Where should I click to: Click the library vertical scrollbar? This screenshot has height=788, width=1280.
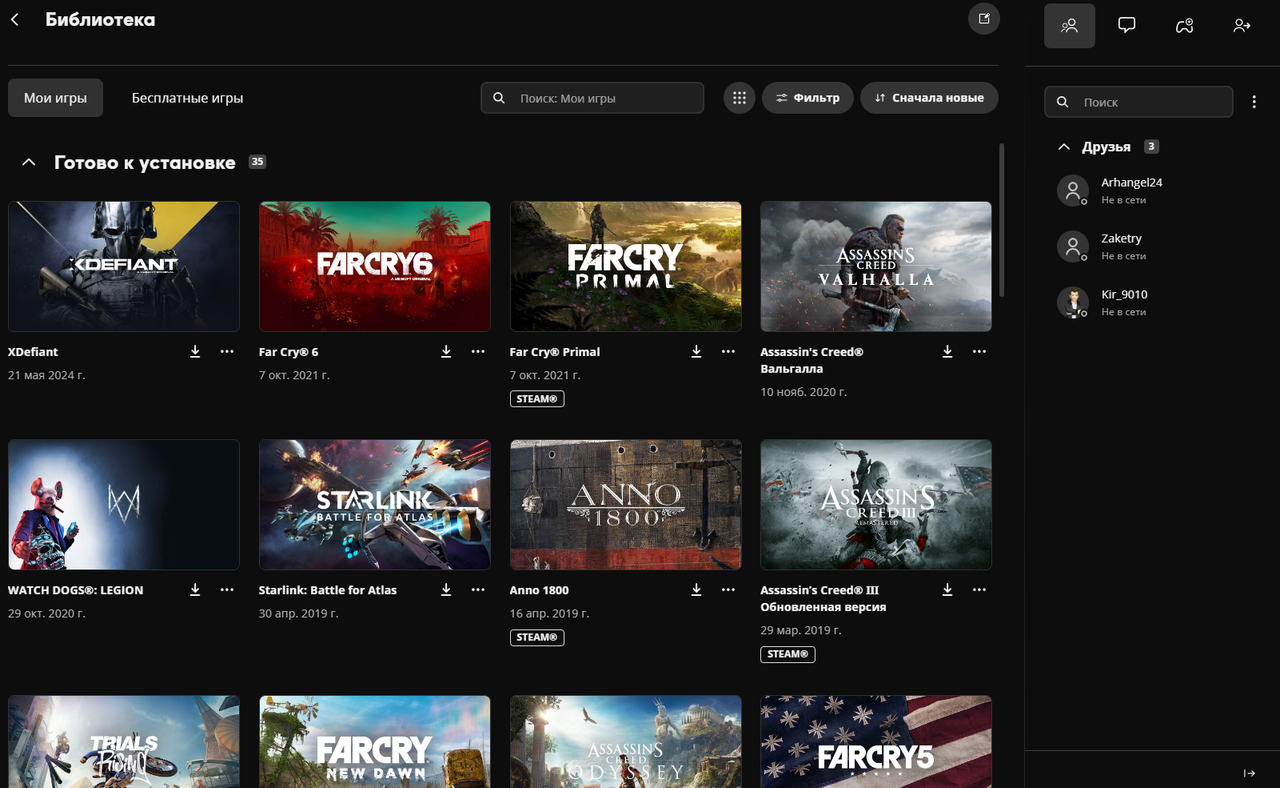coord(1002,220)
